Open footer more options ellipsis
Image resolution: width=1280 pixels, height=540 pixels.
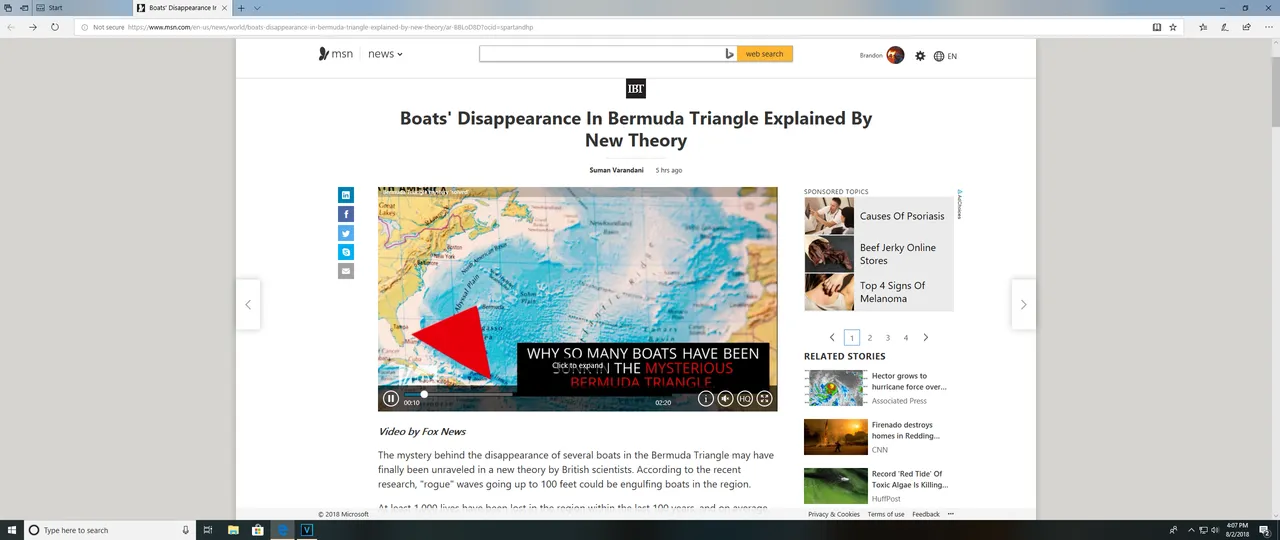point(951,514)
